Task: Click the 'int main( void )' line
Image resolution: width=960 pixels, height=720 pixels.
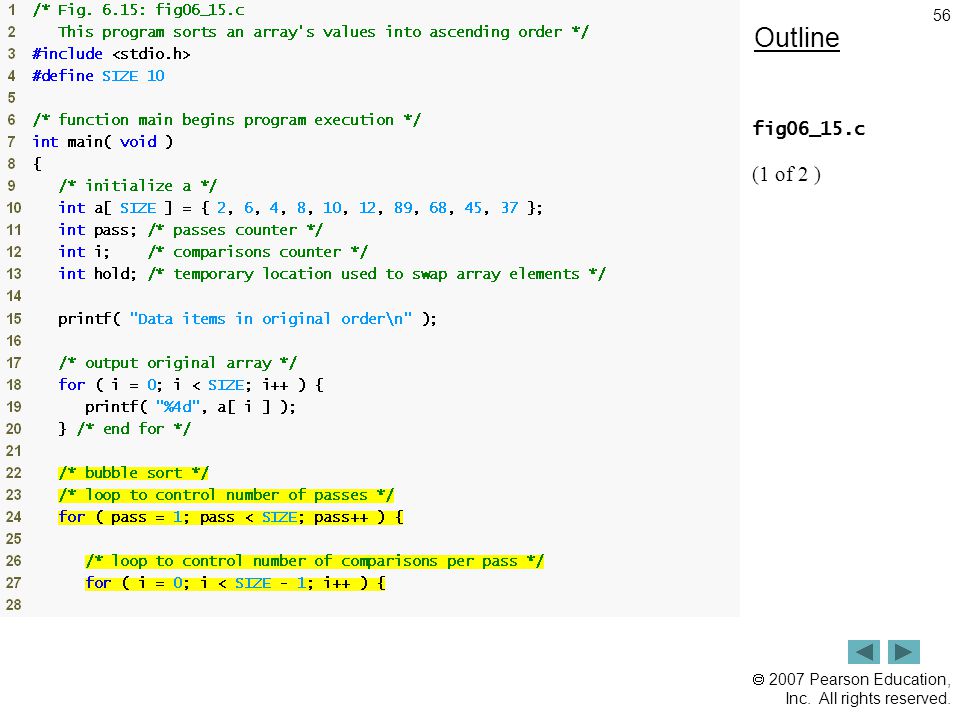Action: point(103,142)
